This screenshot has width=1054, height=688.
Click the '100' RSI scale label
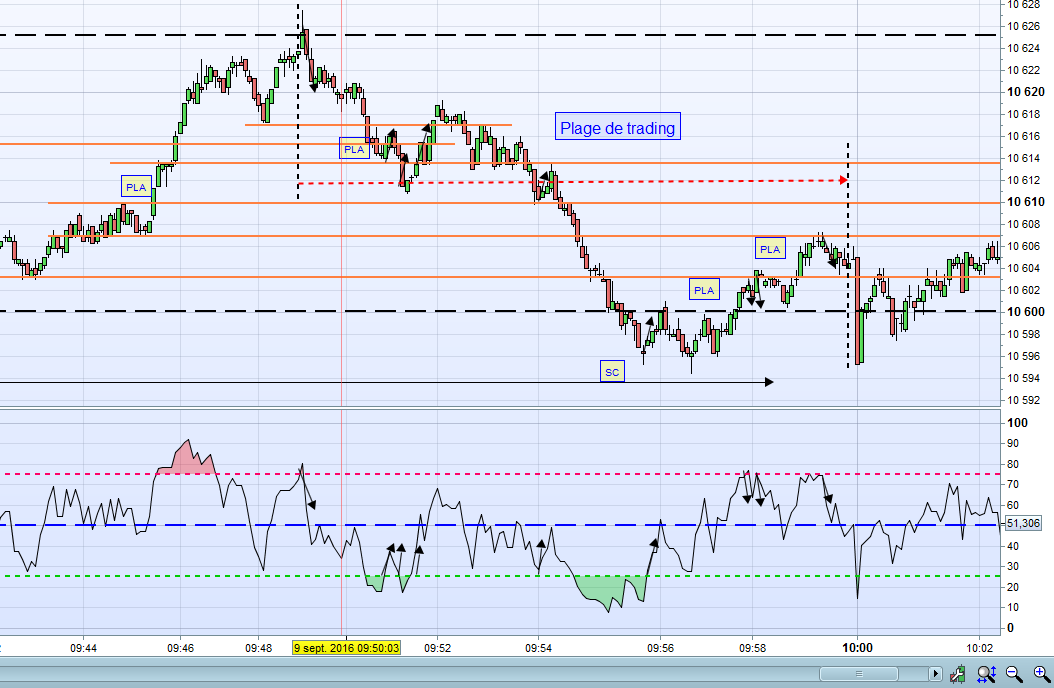(x=1017, y=423)
